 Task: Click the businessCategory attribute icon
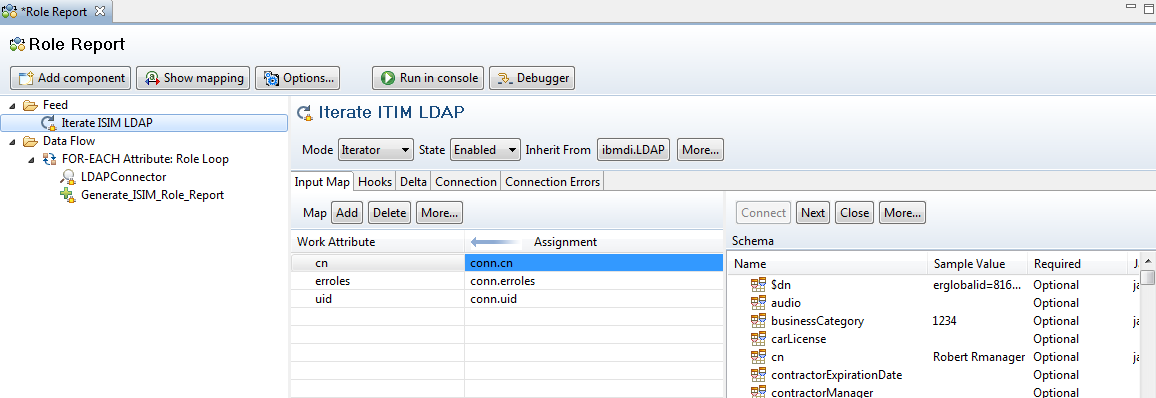[x=759, y=321]
